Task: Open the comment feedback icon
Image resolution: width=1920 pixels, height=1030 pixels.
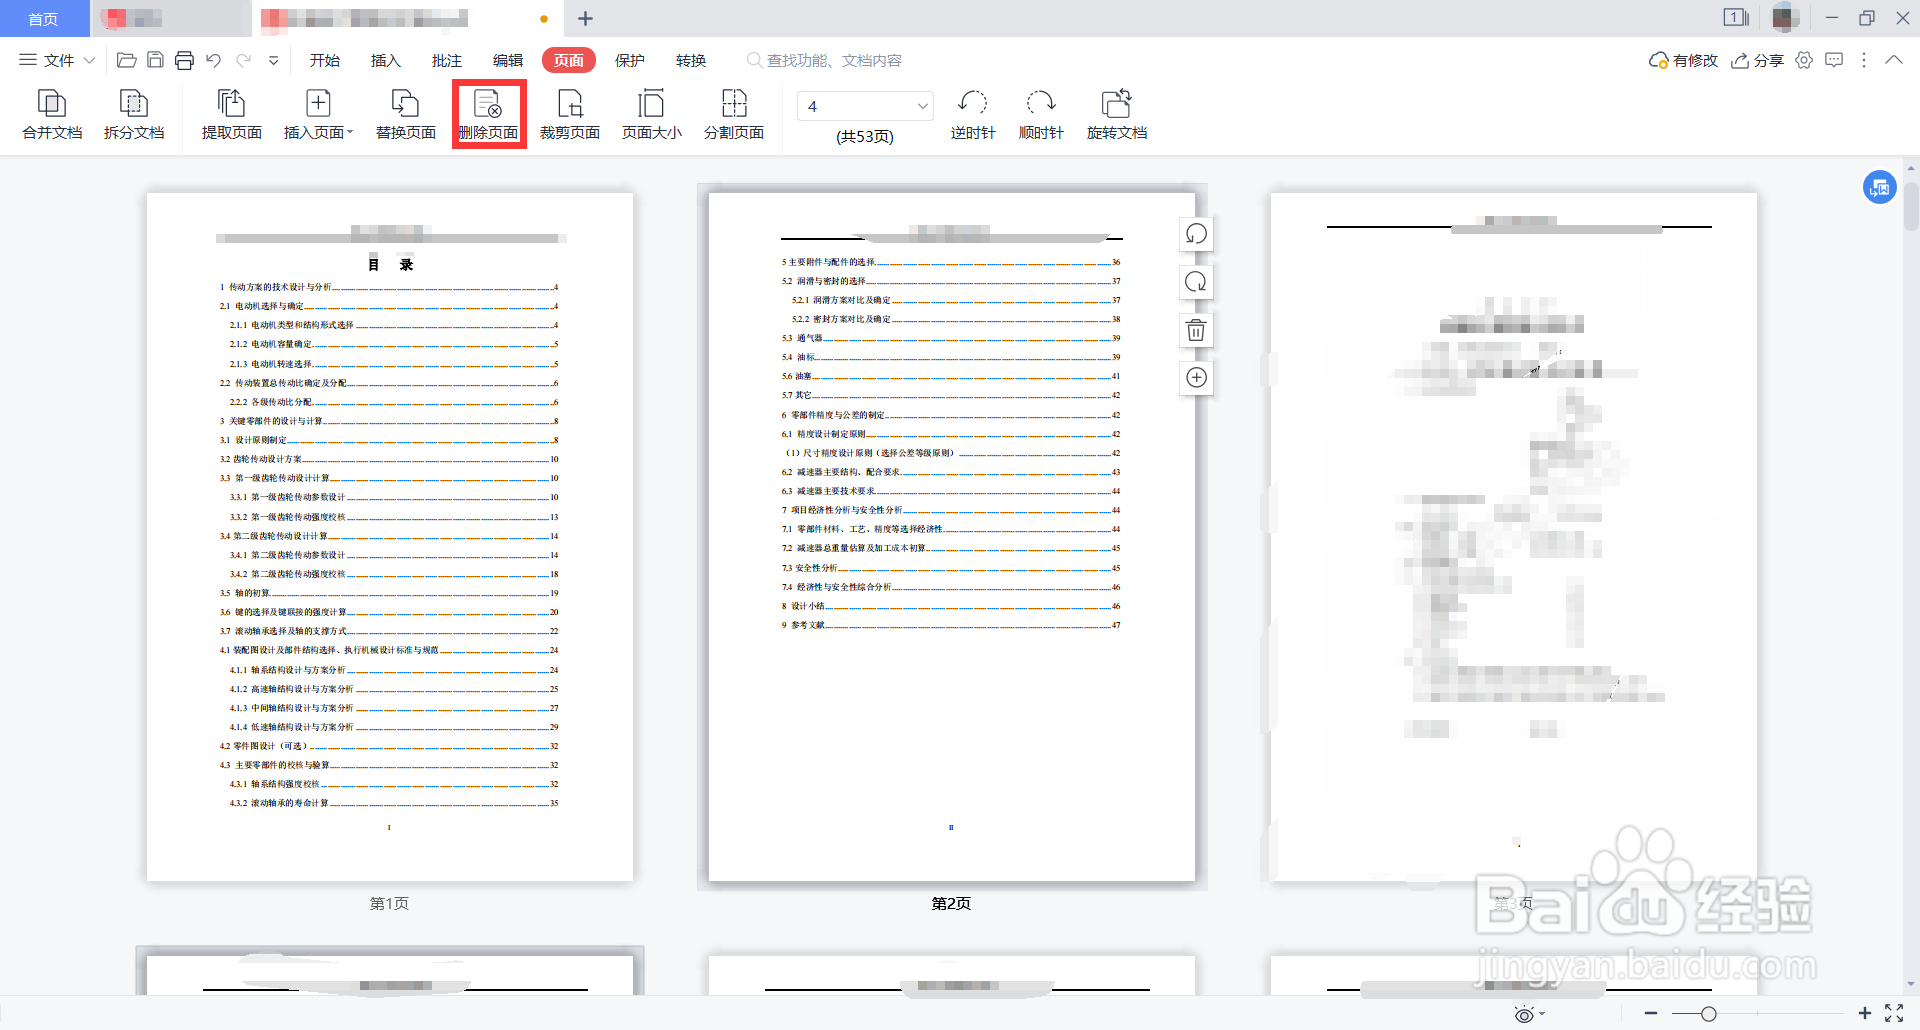Action: coord(1834,60)
